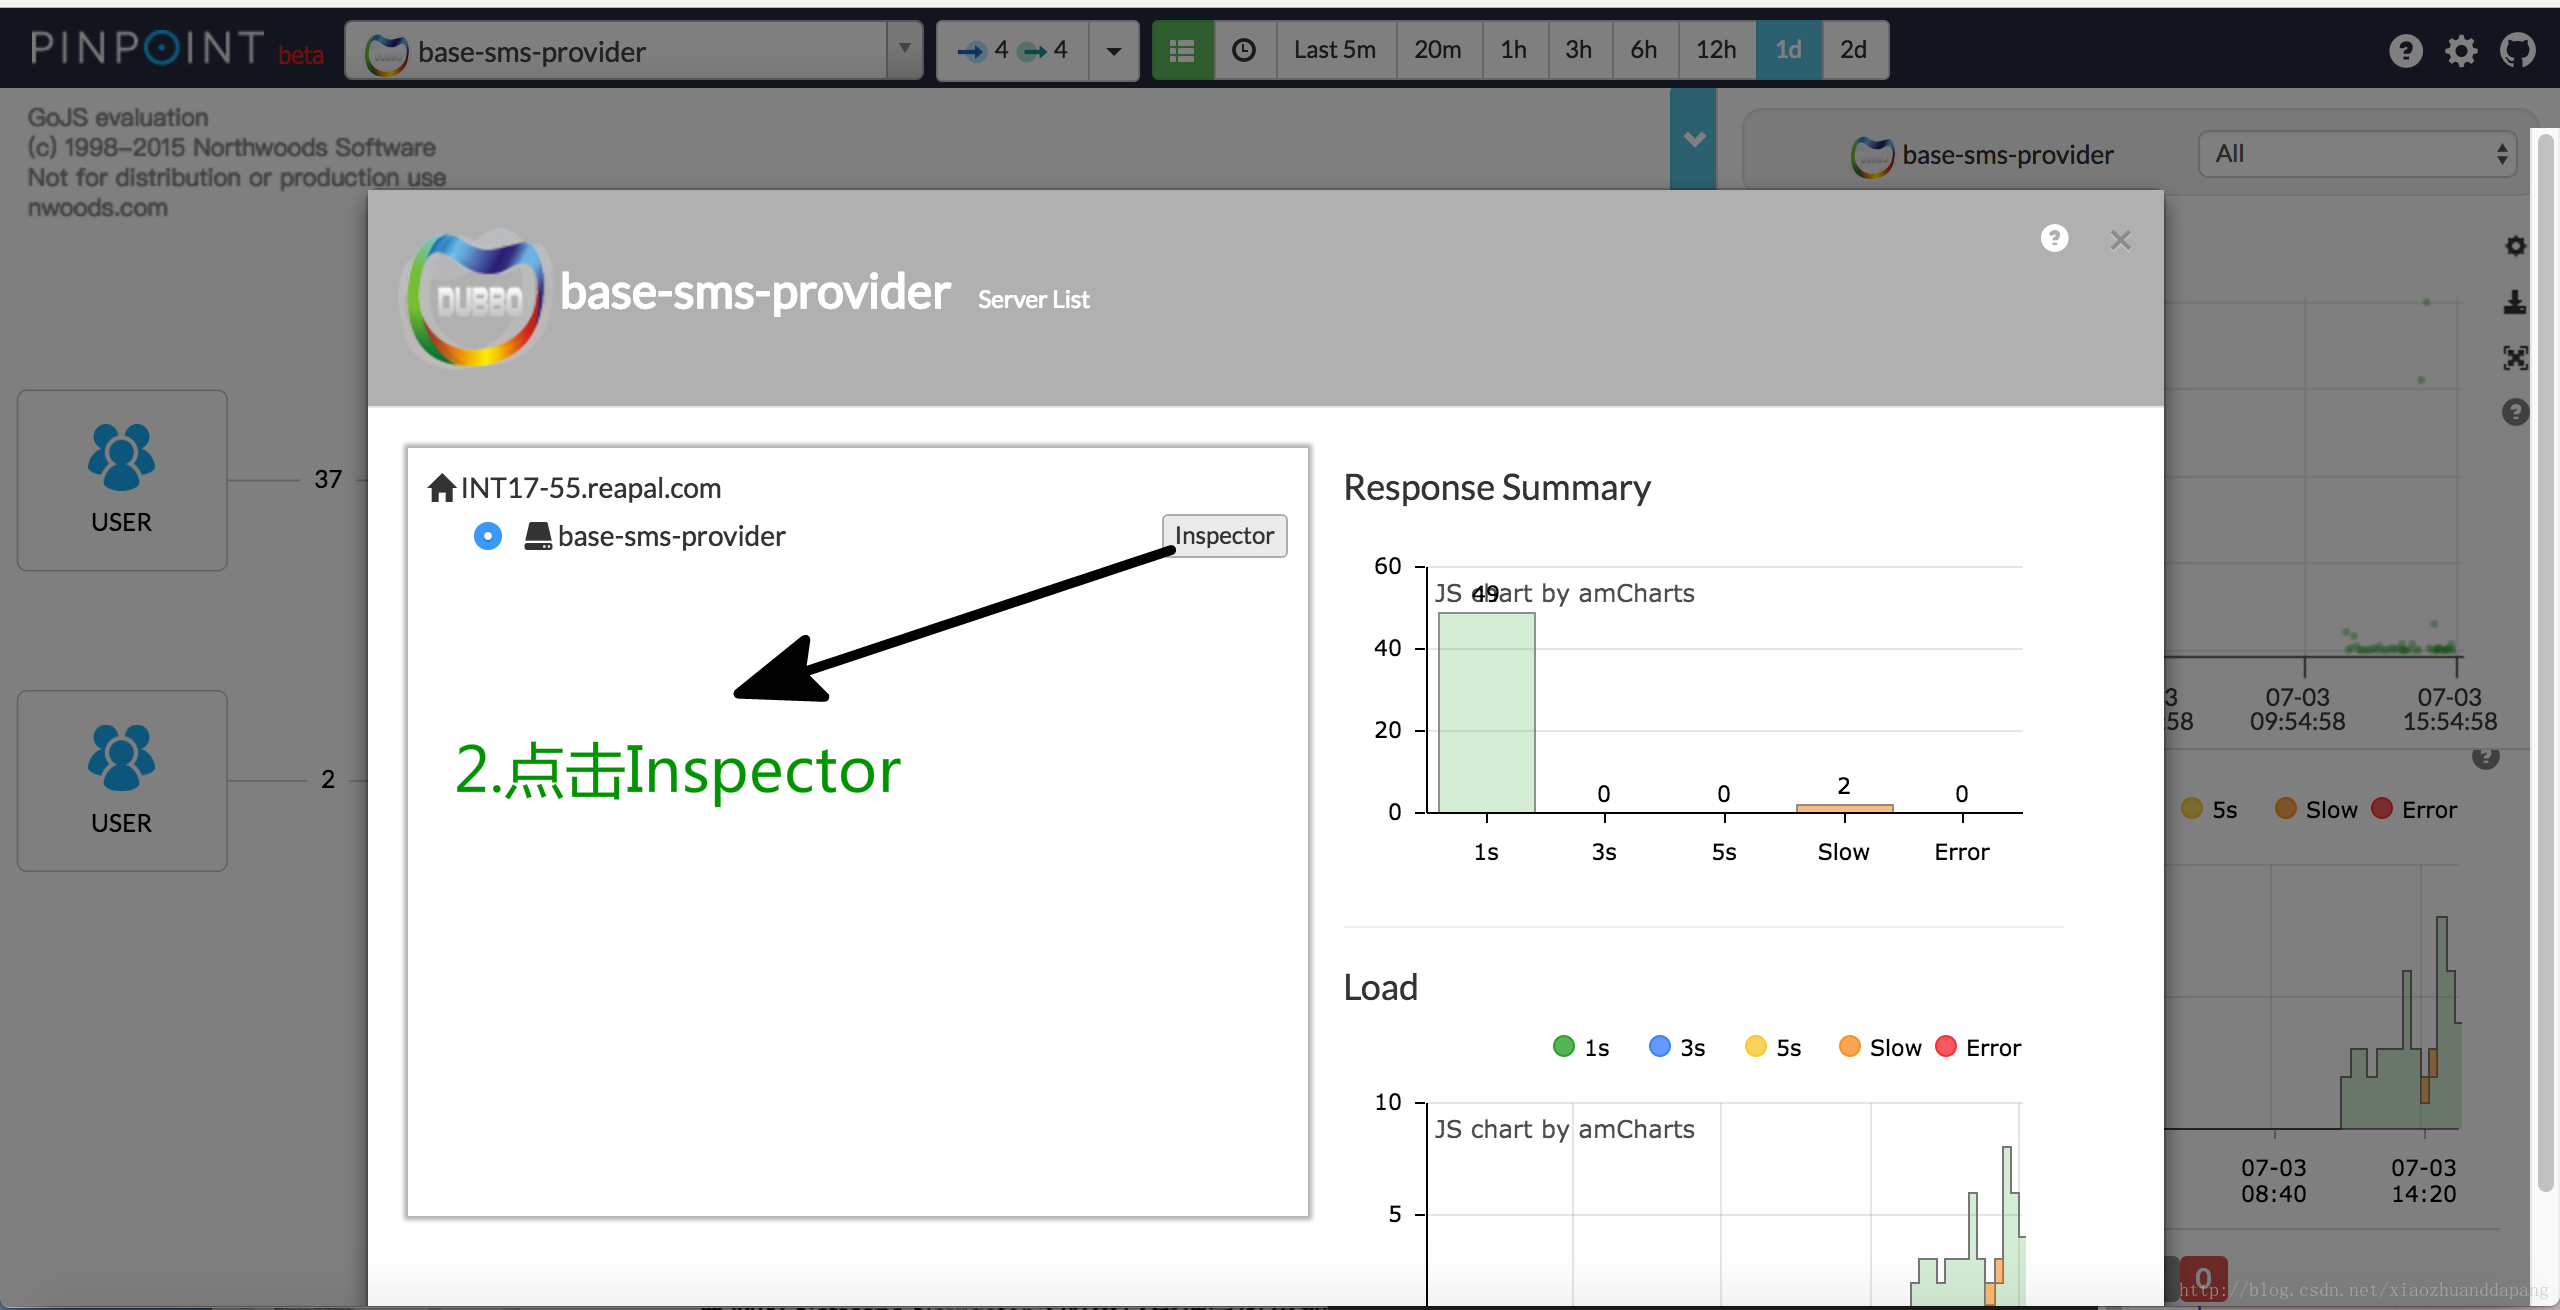Image resolution: width=2560 pixels, height=1310 pixels.
Task: Click help icon in Server List dialog
Action: pyautogui.click(x=2054, y=238)
